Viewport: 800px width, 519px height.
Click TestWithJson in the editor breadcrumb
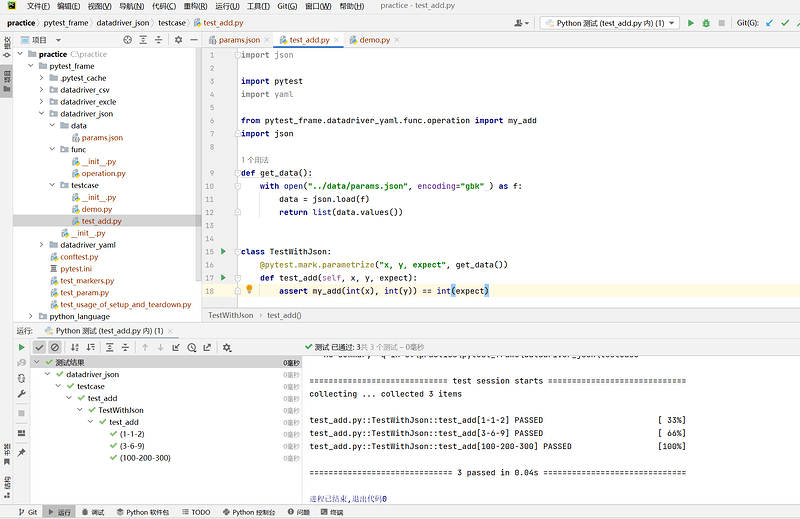click(x=231, y=315)
